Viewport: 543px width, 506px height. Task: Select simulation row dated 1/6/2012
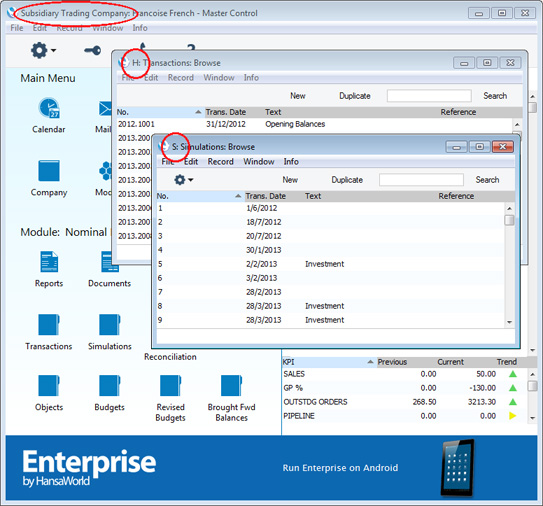(331, 208)
